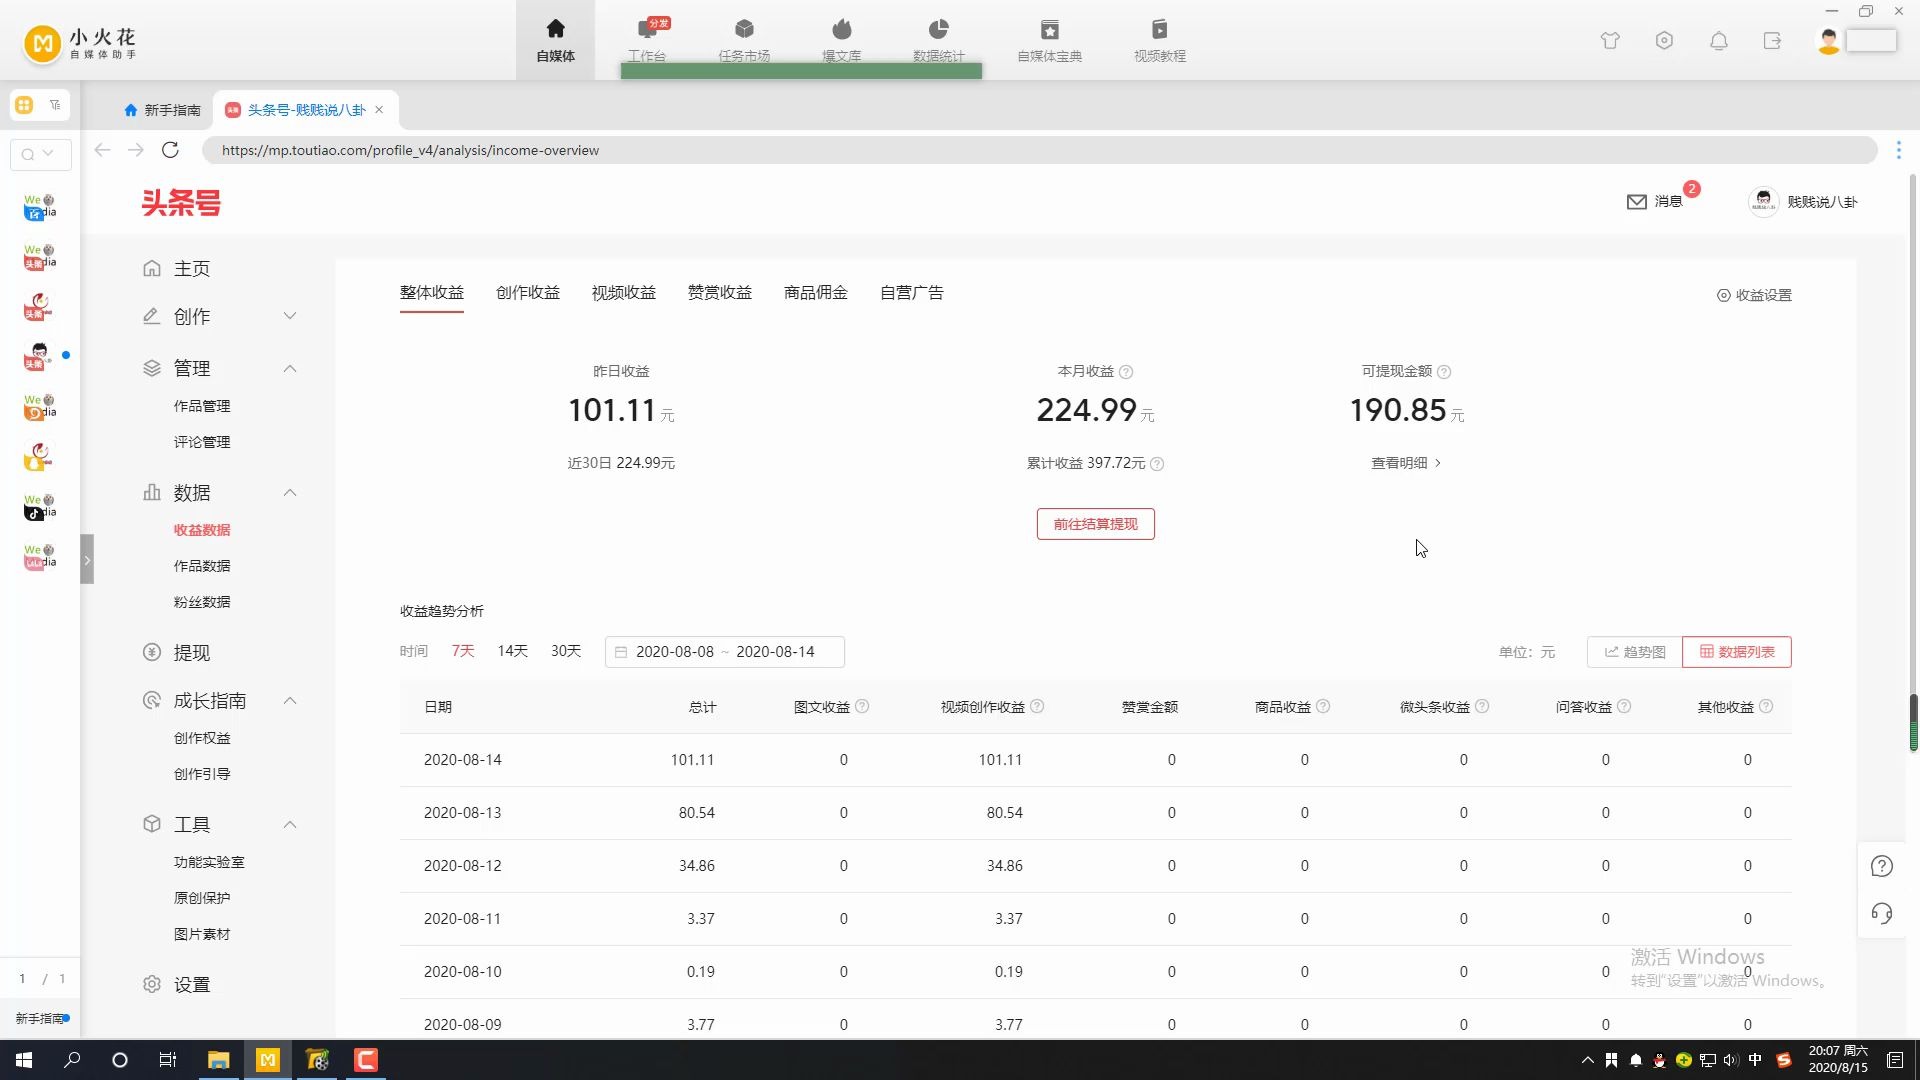Click the logout icon in header

pyautogui.click(x=1773, y=41)
